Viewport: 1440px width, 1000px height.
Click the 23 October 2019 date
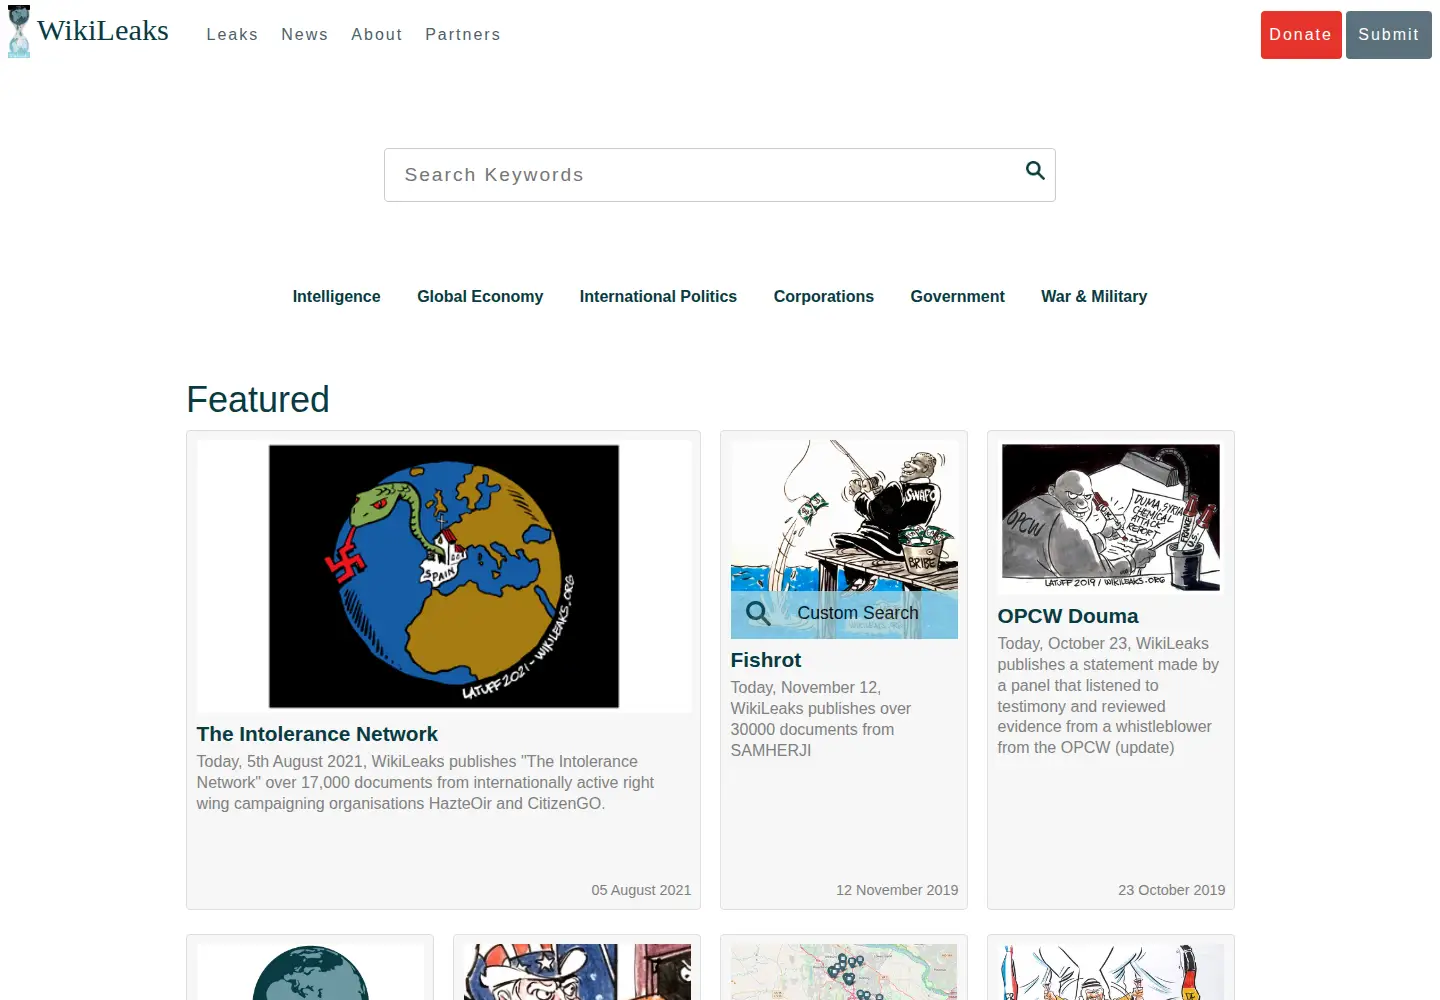coord(1171,890)
